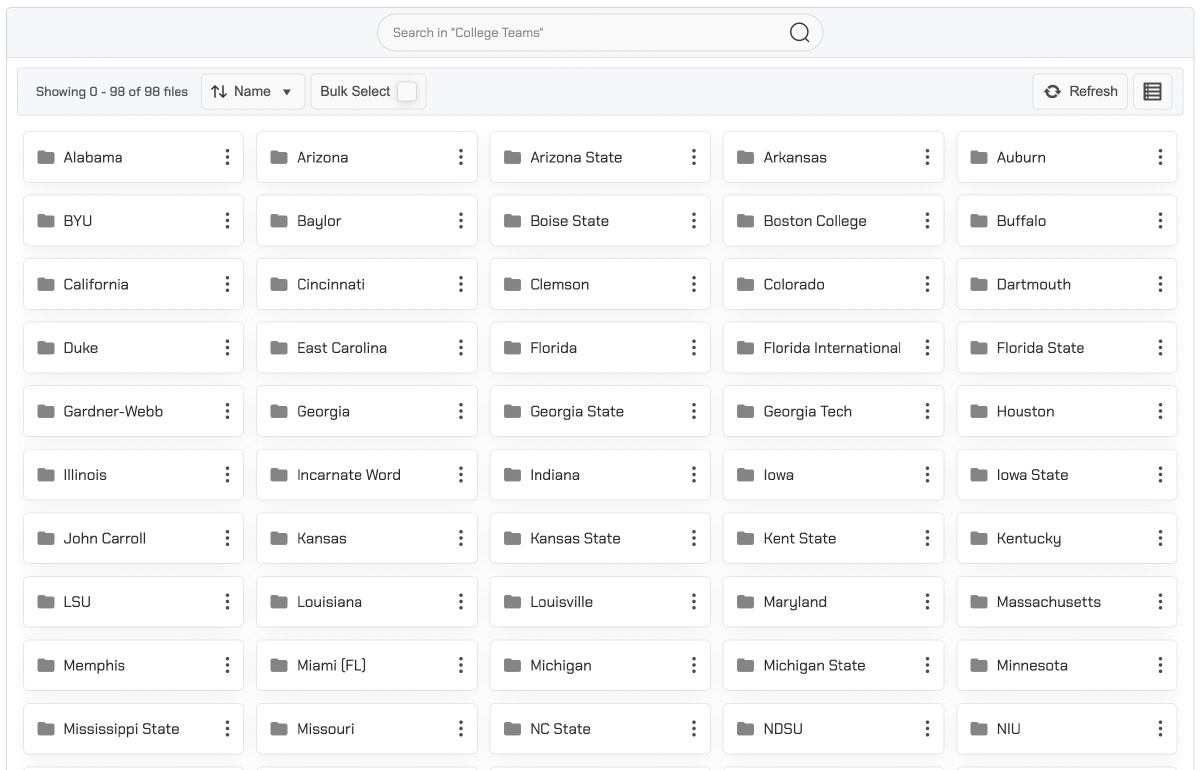The width and height of the screenshot is (1200, 770).
Task: Open the Duke folder
Action: tap(133, 348)
